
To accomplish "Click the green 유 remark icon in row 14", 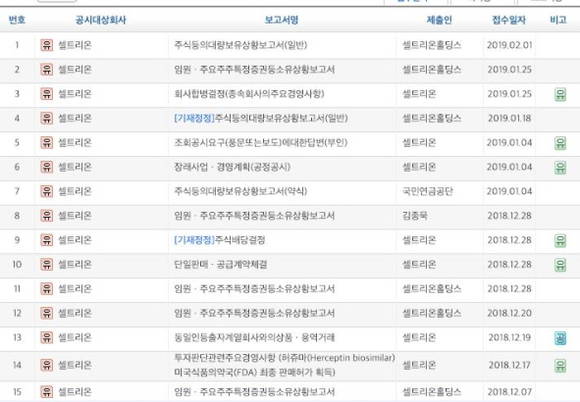I will (560, 366).
